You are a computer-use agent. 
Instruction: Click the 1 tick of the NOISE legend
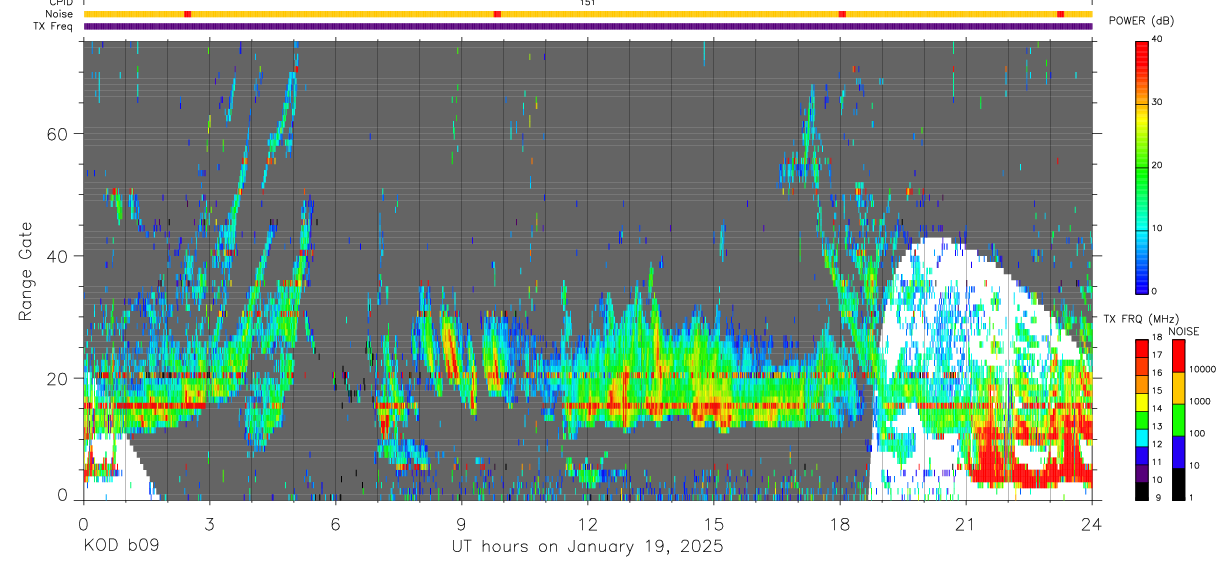click(1190, 497)
